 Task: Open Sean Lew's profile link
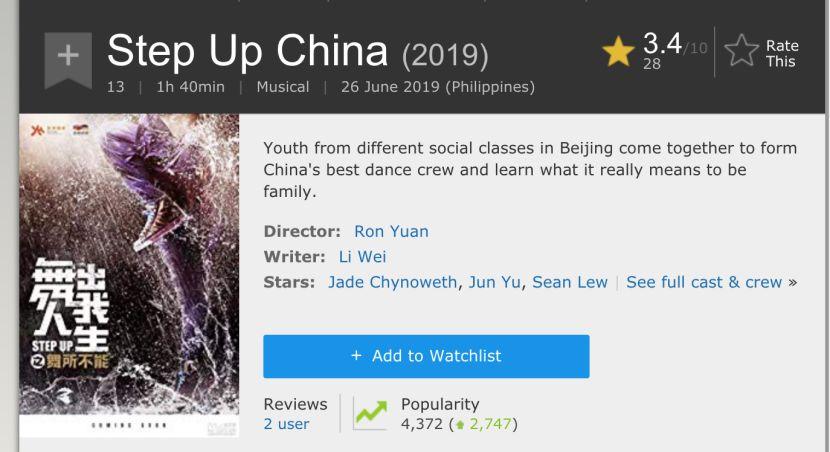click(570, 282)
